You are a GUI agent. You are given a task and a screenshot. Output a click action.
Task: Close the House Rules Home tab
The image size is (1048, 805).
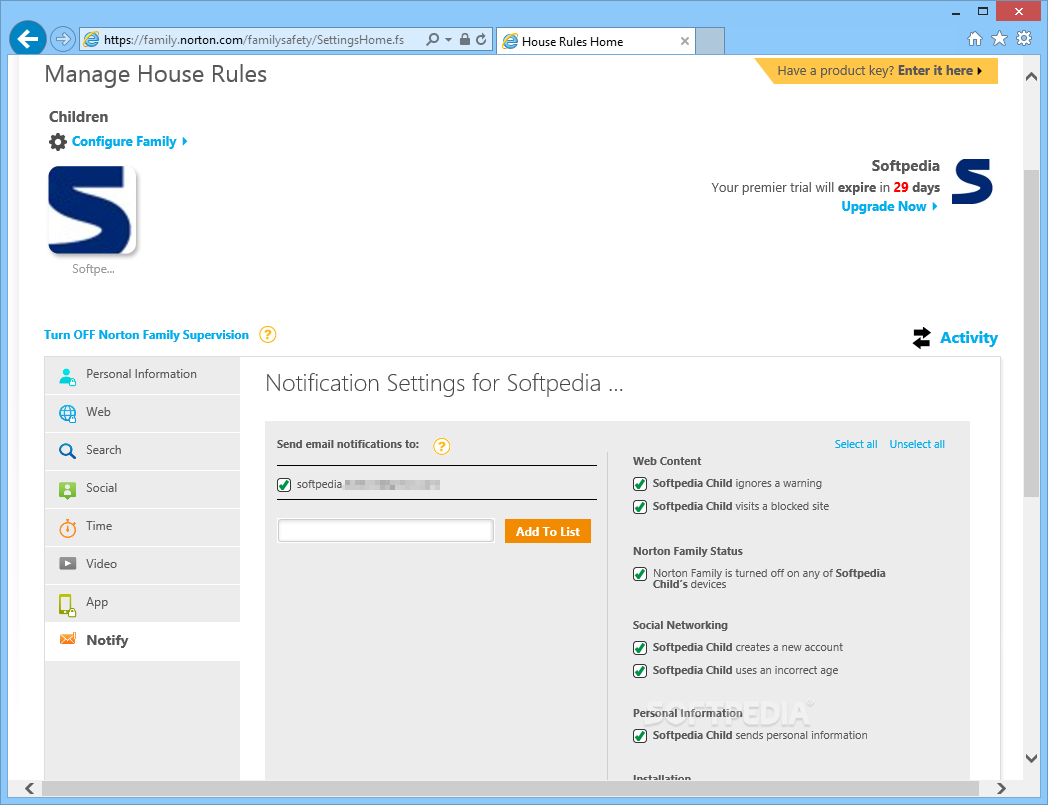coord(684,41)
